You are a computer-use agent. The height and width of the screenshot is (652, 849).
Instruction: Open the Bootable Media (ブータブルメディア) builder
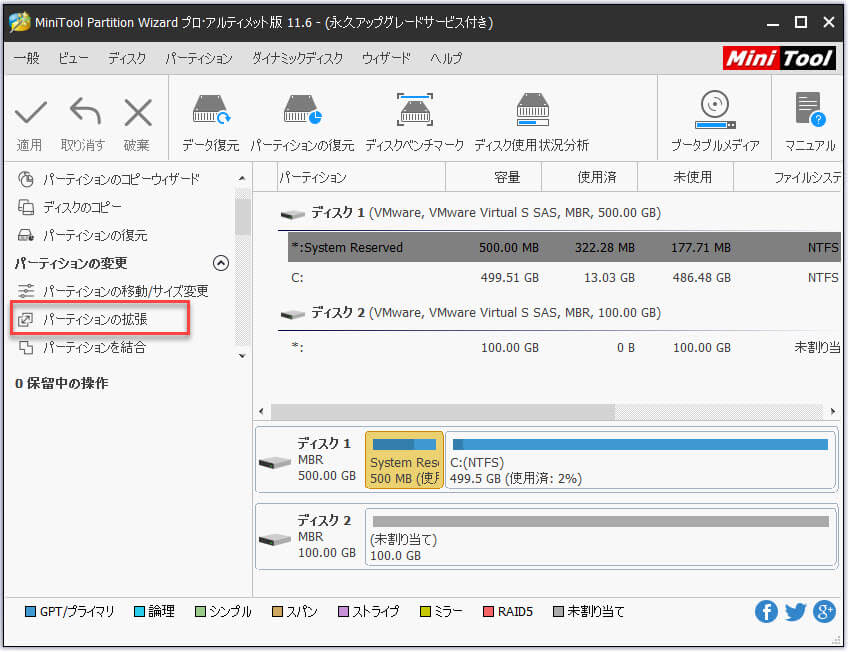click(714, 110)
